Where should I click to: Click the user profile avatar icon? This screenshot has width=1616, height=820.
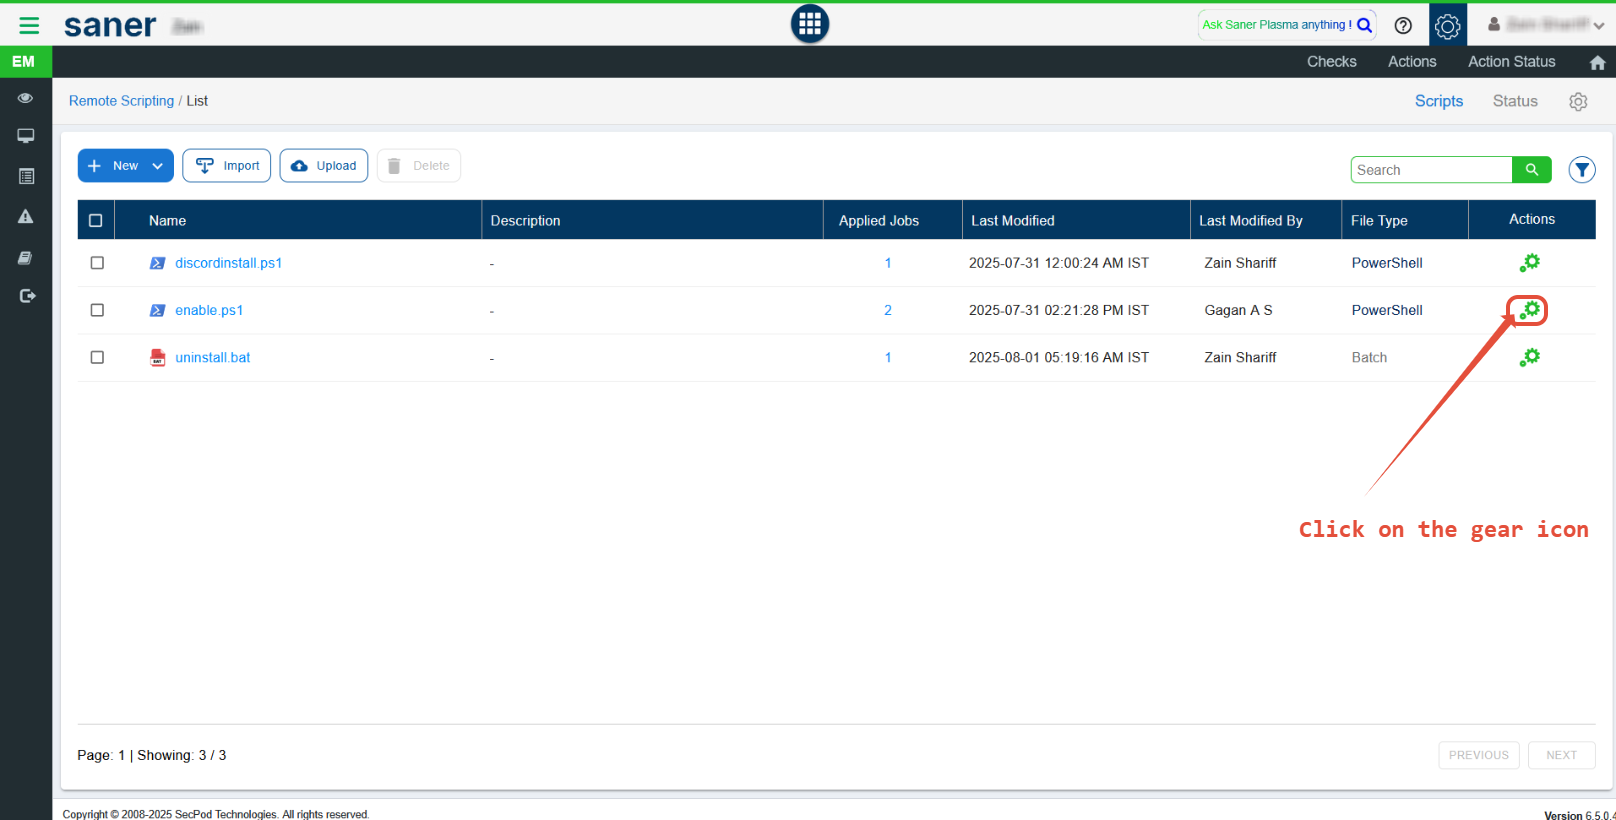point(1494,24)
